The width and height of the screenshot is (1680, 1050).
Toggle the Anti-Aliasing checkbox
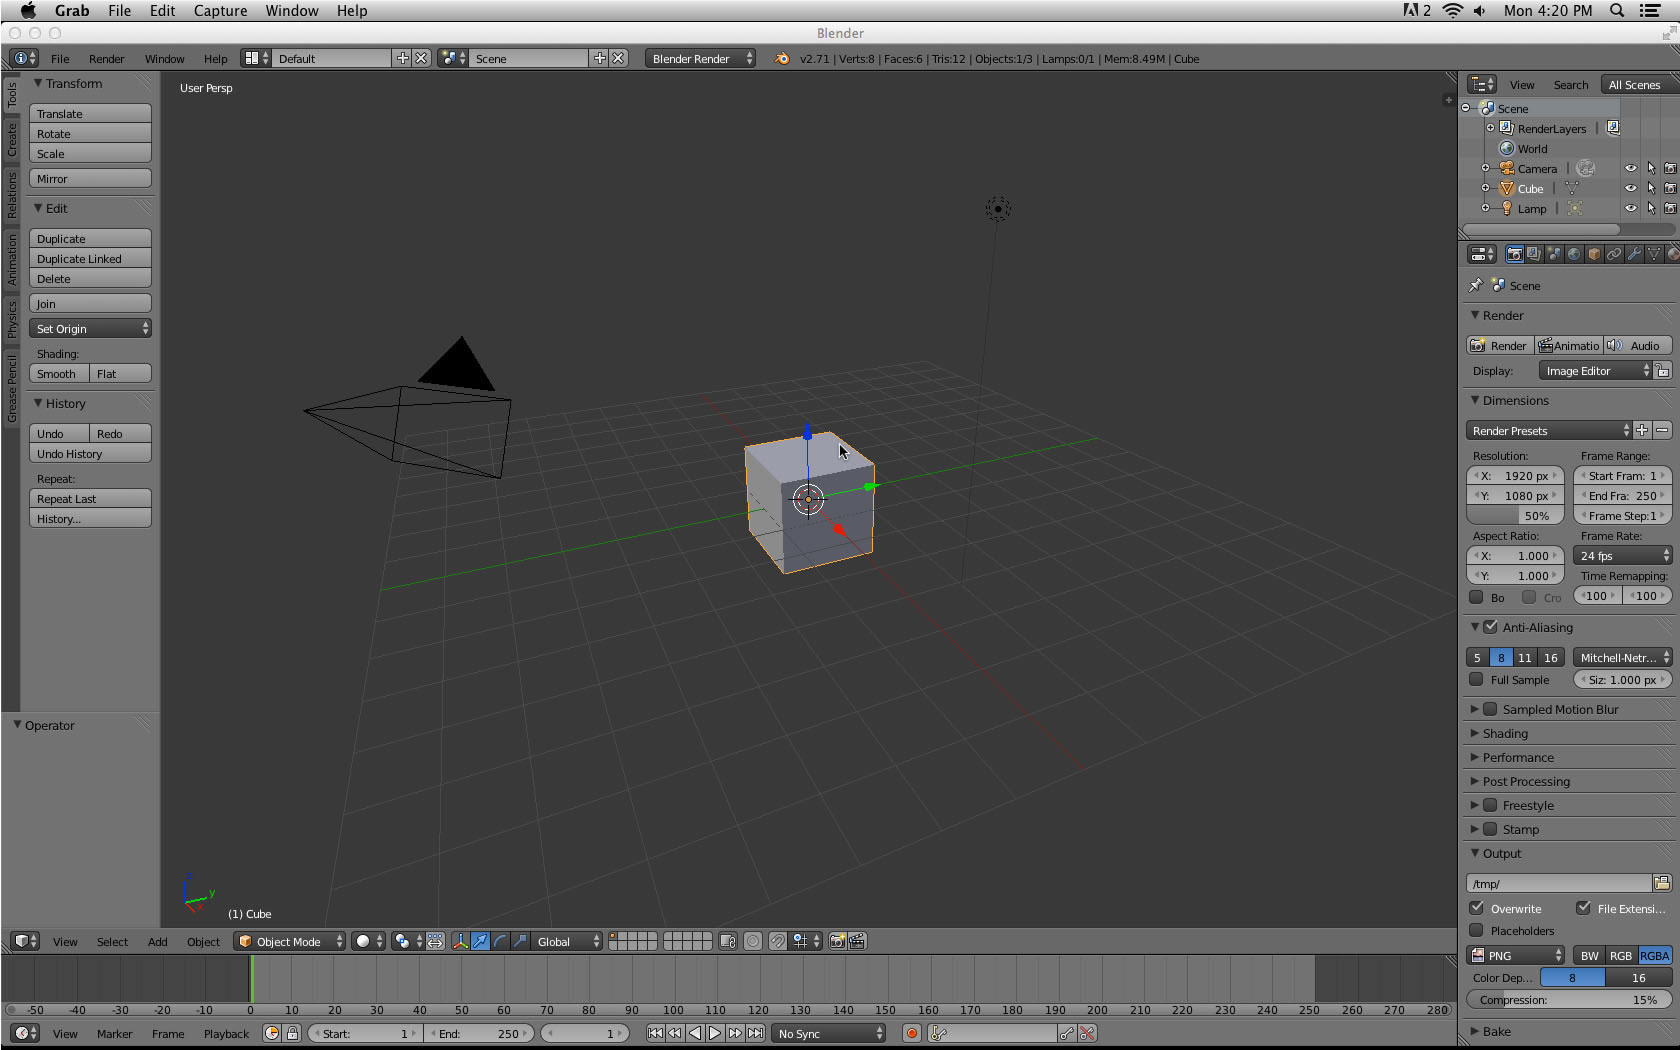point(1490,627)
